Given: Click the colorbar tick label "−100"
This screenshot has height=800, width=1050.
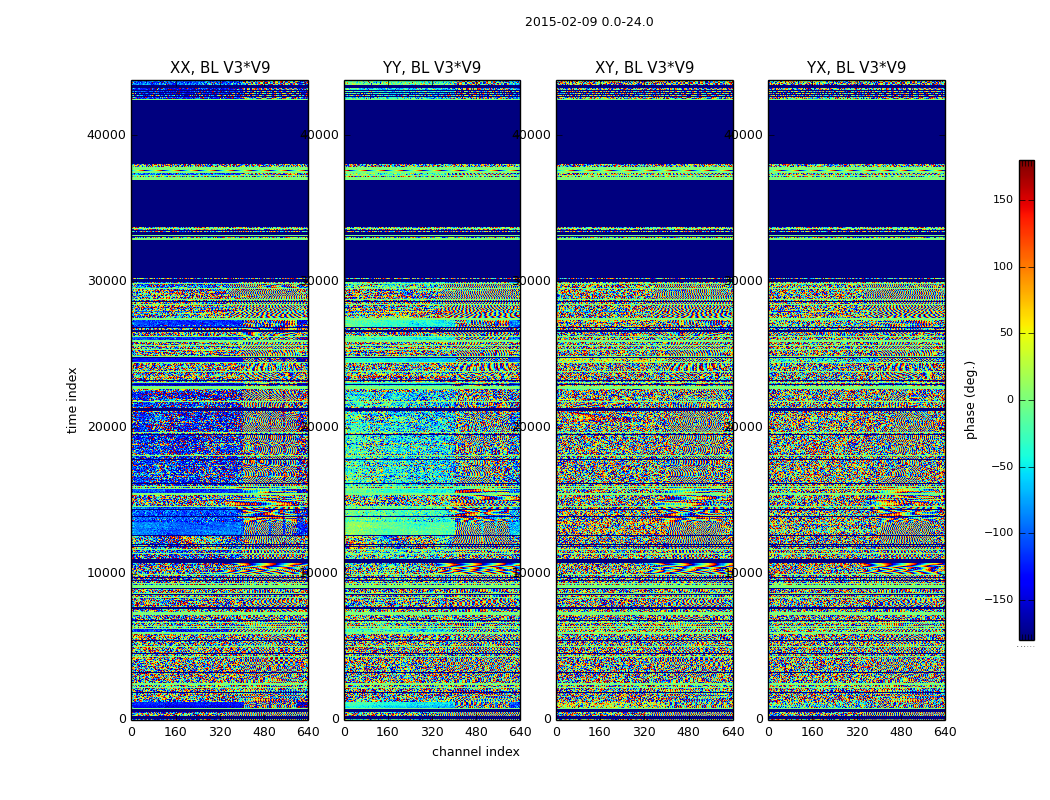Looking at the screenshot, I should point(999,533).
